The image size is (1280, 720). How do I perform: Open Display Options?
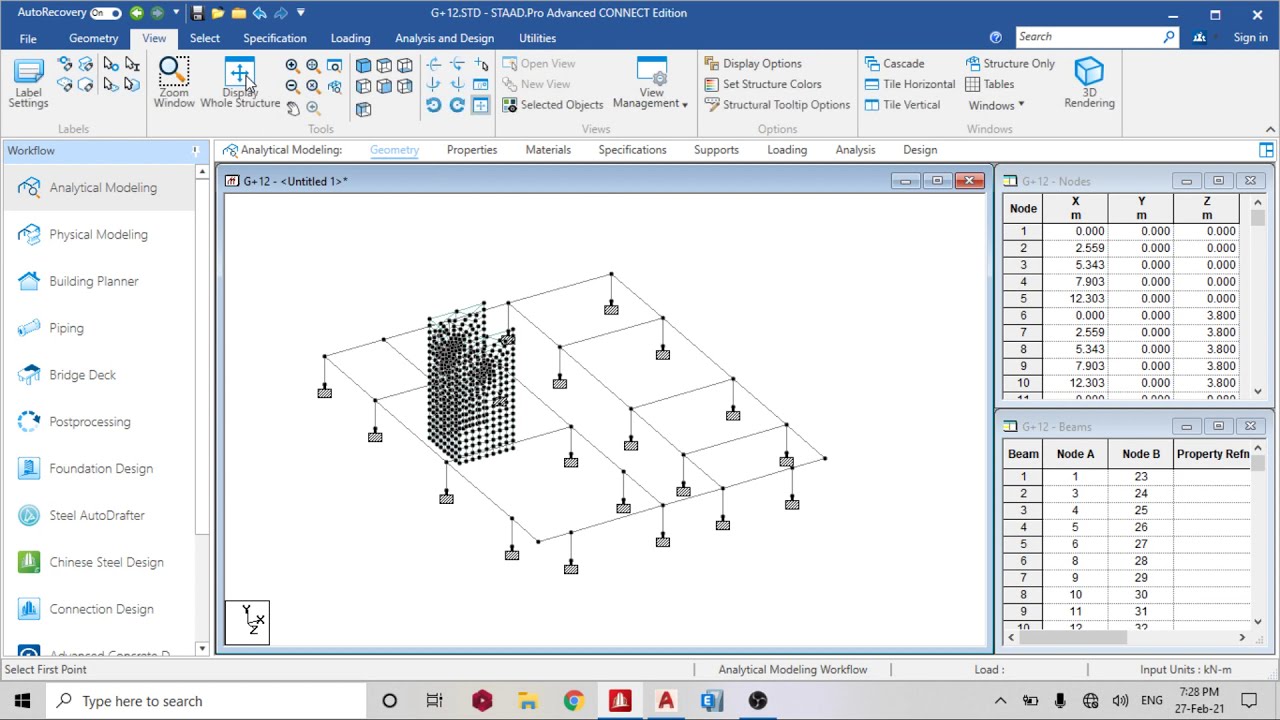pyautogui.click(x=752, y=63)
